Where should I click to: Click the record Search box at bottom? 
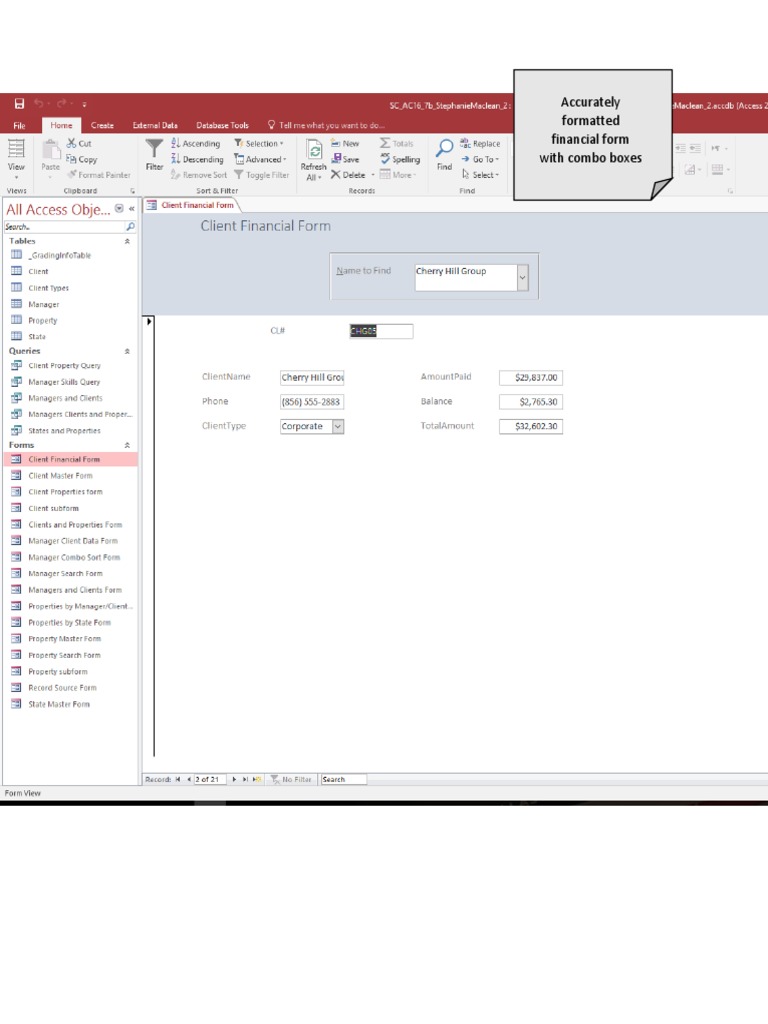tap(343, 779)
